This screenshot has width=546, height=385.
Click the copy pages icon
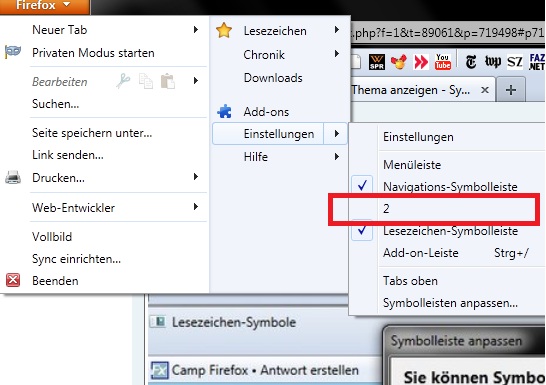tap(146, 81)
